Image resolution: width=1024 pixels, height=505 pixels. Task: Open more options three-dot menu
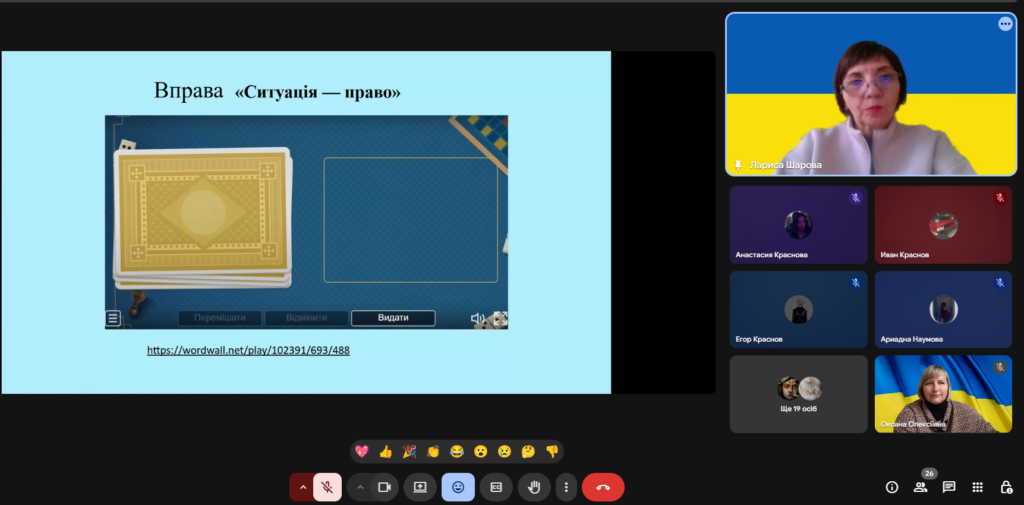coord(566,487)
